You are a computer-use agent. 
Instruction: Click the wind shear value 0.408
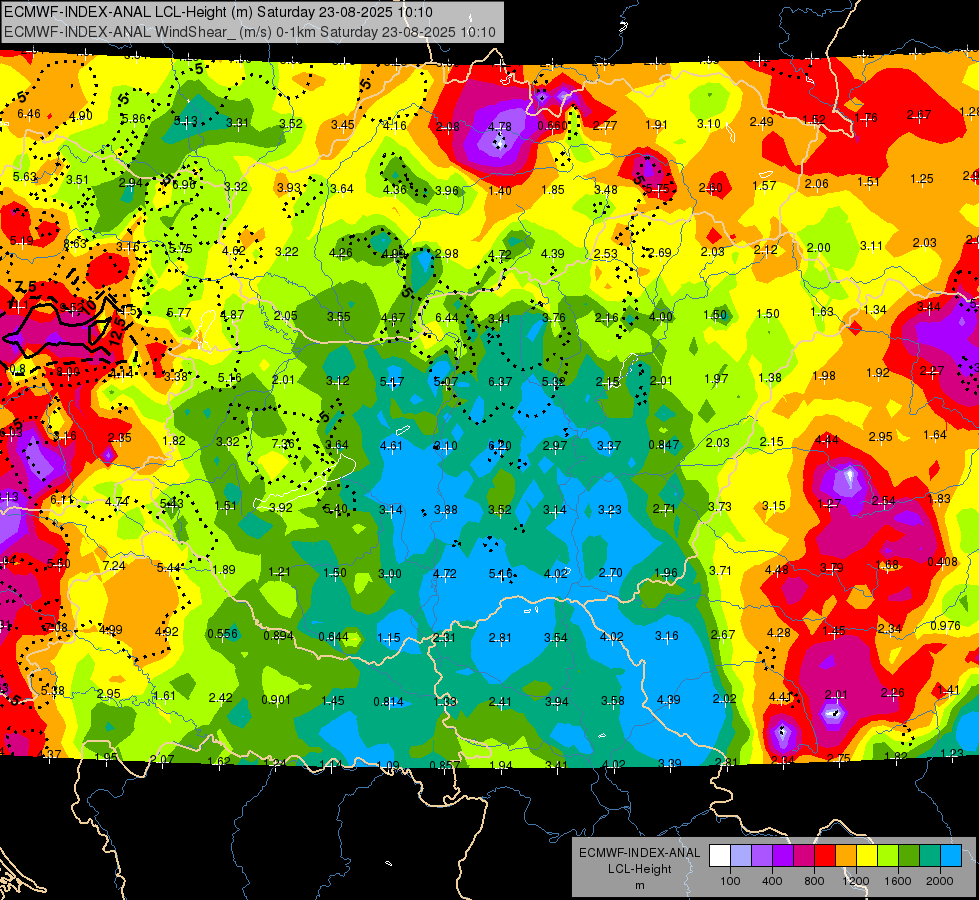click(942, 561)
